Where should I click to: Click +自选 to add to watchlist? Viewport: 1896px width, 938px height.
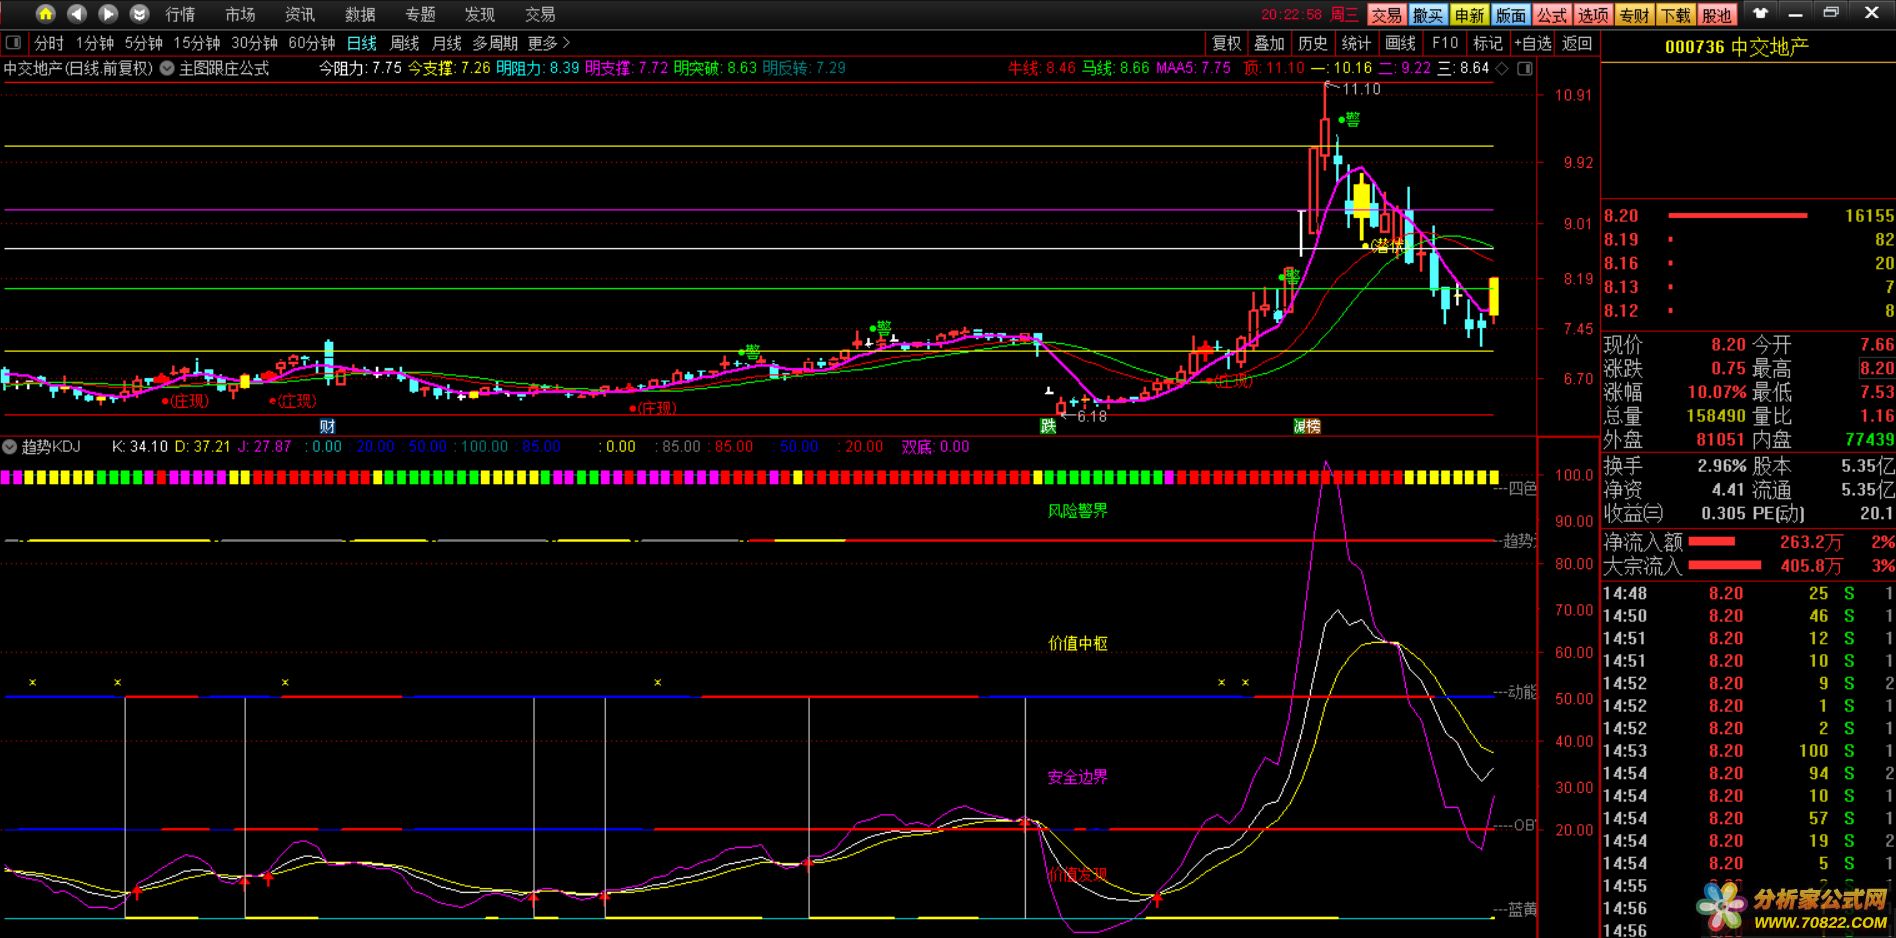1533,43
